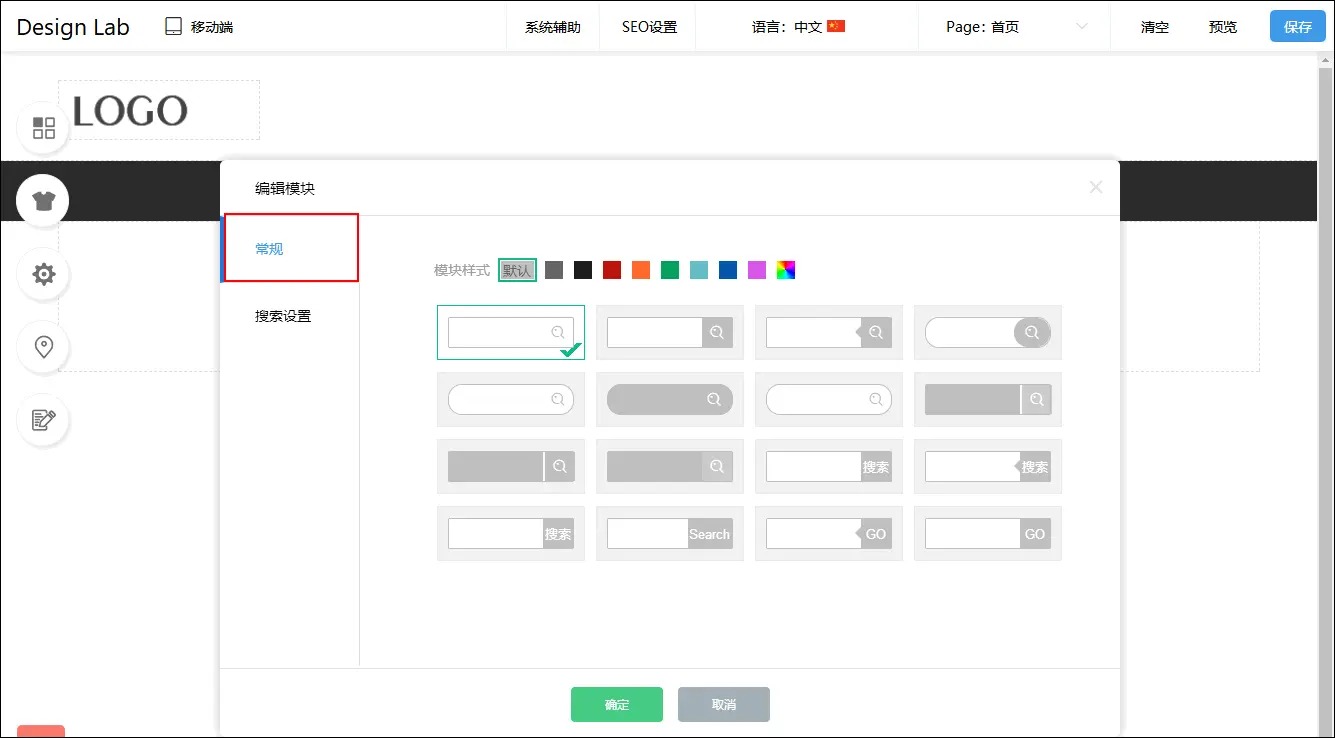The image size is (1335, 738).
Task: Choose the red module style swatch
Action: [x=612, y=270]
